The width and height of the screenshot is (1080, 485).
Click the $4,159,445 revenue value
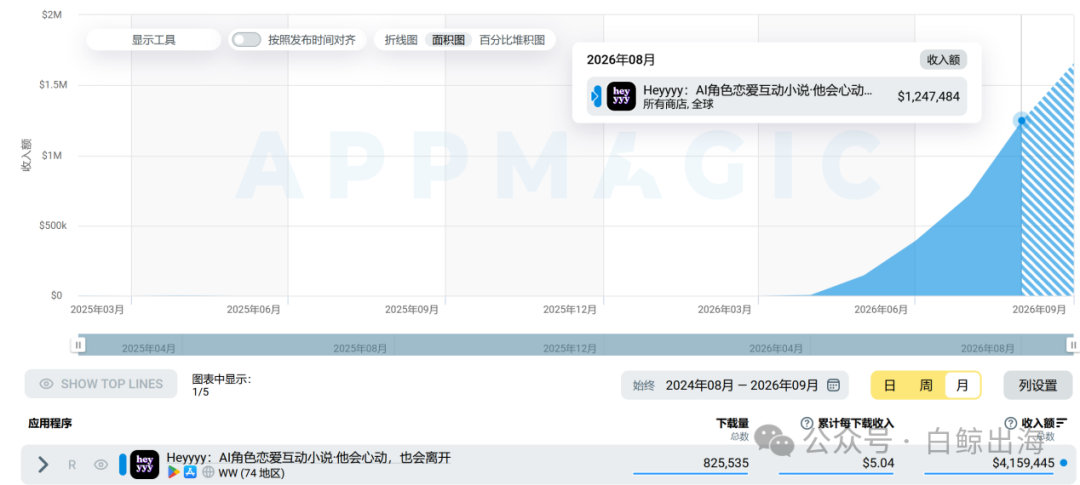tap(1023, 463)
